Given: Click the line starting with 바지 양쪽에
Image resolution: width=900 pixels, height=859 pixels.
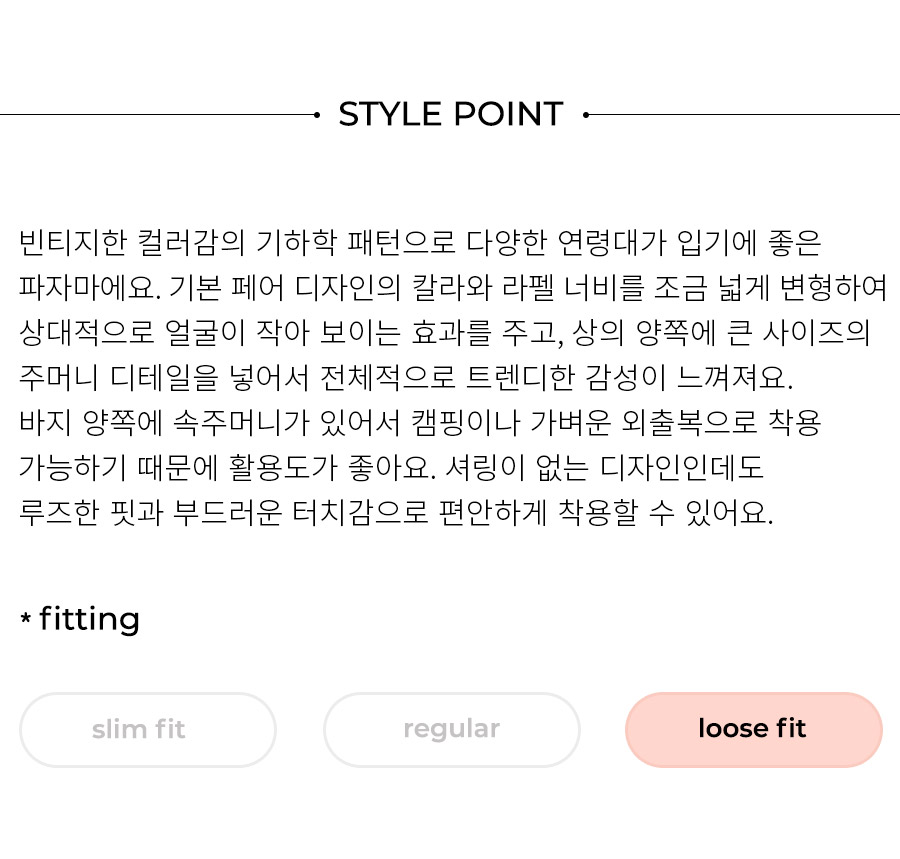Looking at the screenshot, I should (420, 423).
